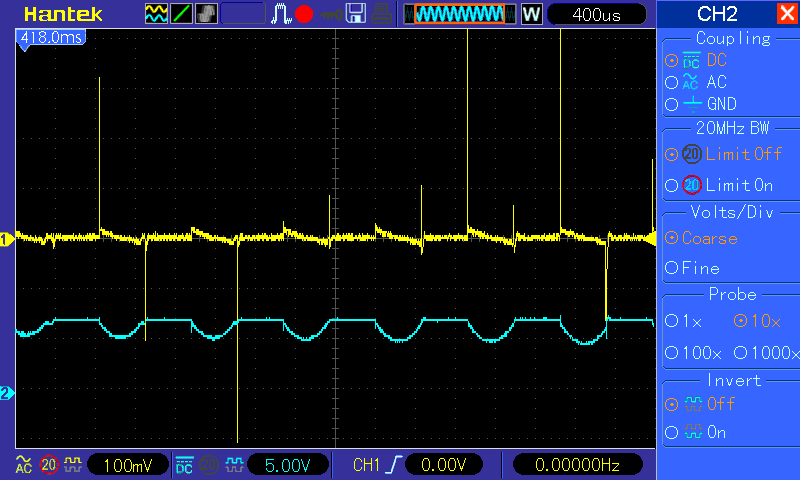
Task: Click the printer icon
Action: pyautogui.click(x=381, y=14)
